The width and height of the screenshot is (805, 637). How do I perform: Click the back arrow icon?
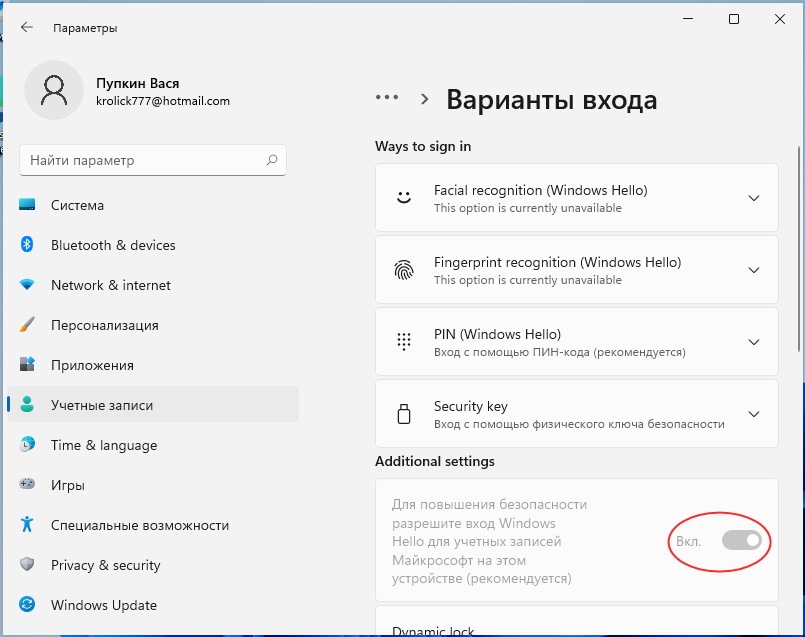pyautogui.click(x=27, y=28)
